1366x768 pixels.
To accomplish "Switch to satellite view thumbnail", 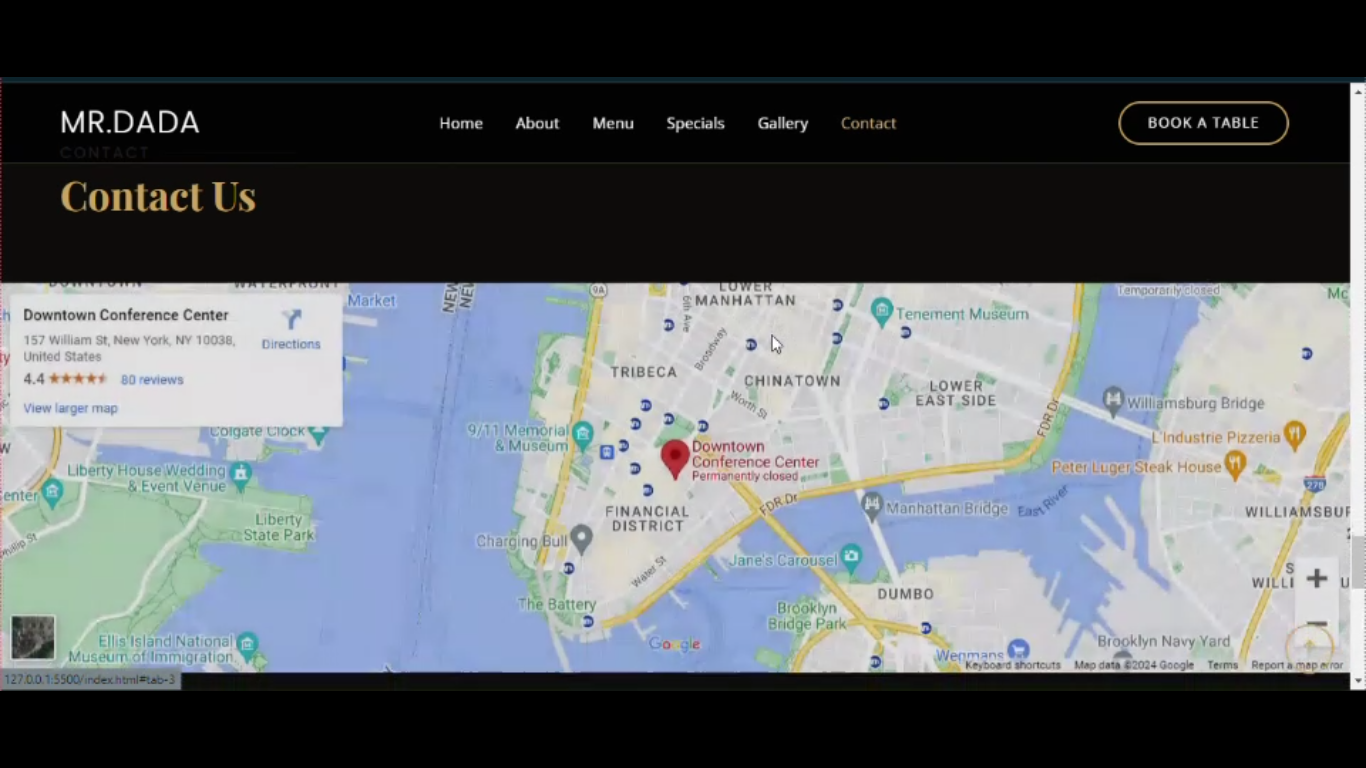I will 33,637.
